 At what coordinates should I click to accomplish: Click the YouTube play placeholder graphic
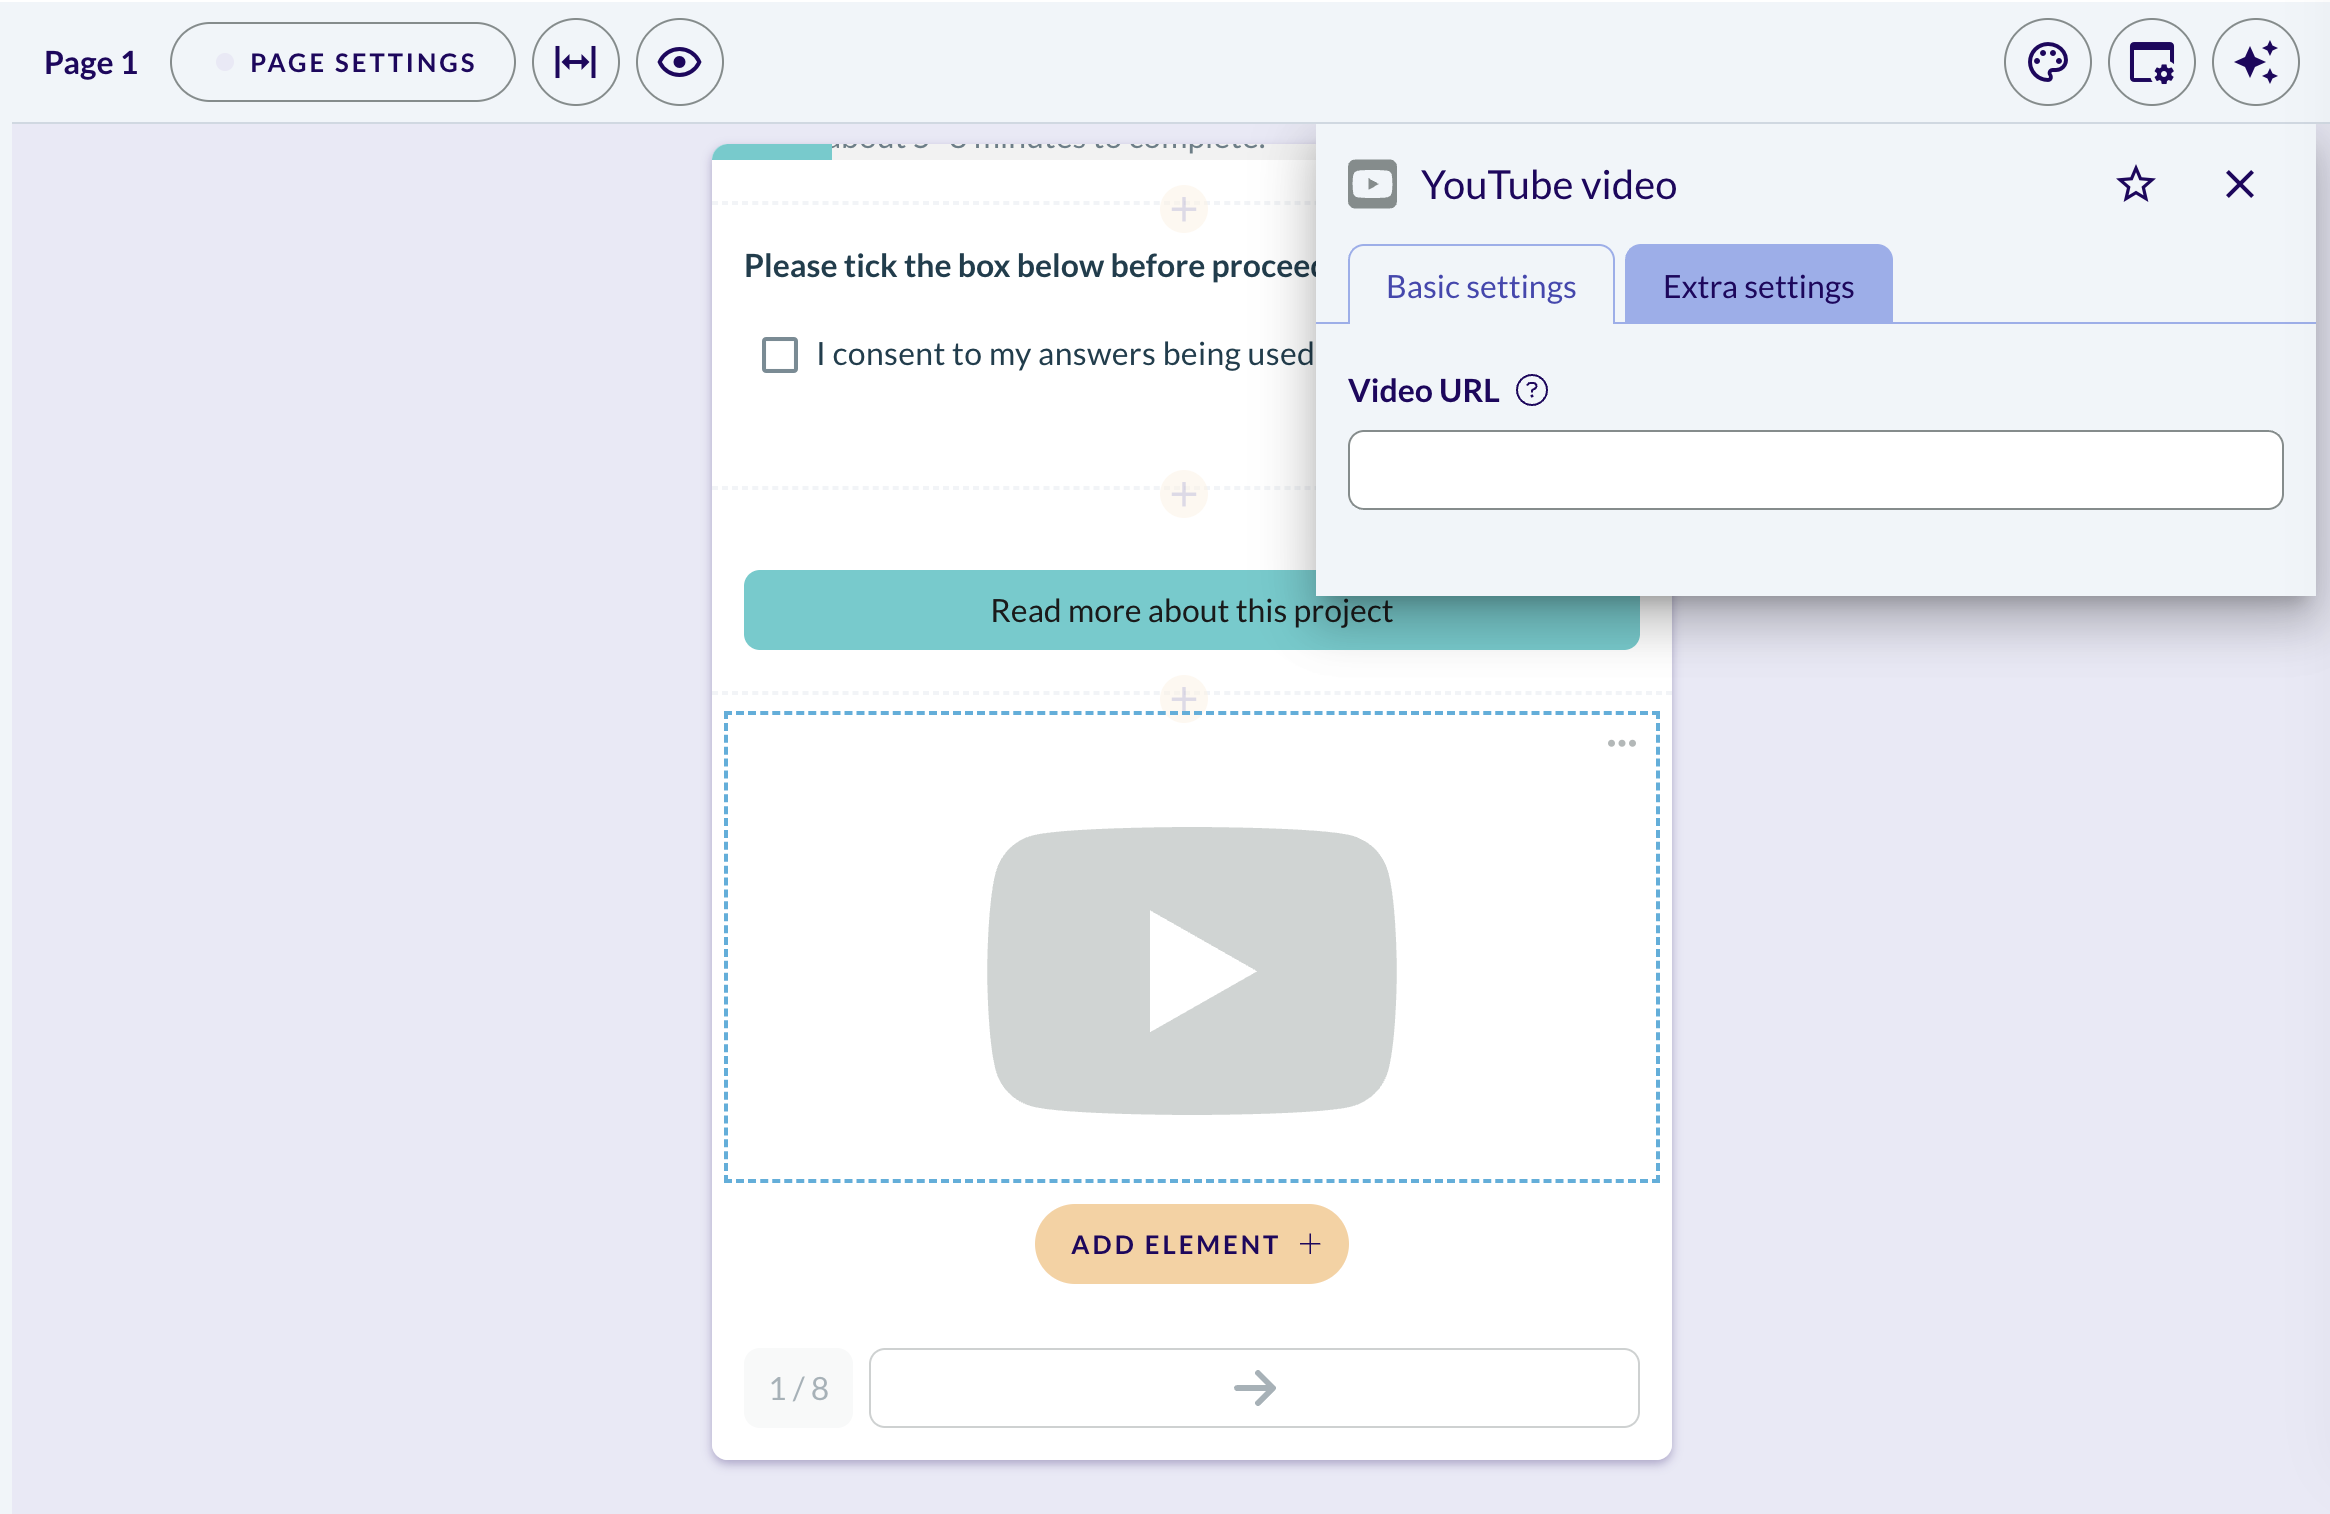click(1191, 970)
